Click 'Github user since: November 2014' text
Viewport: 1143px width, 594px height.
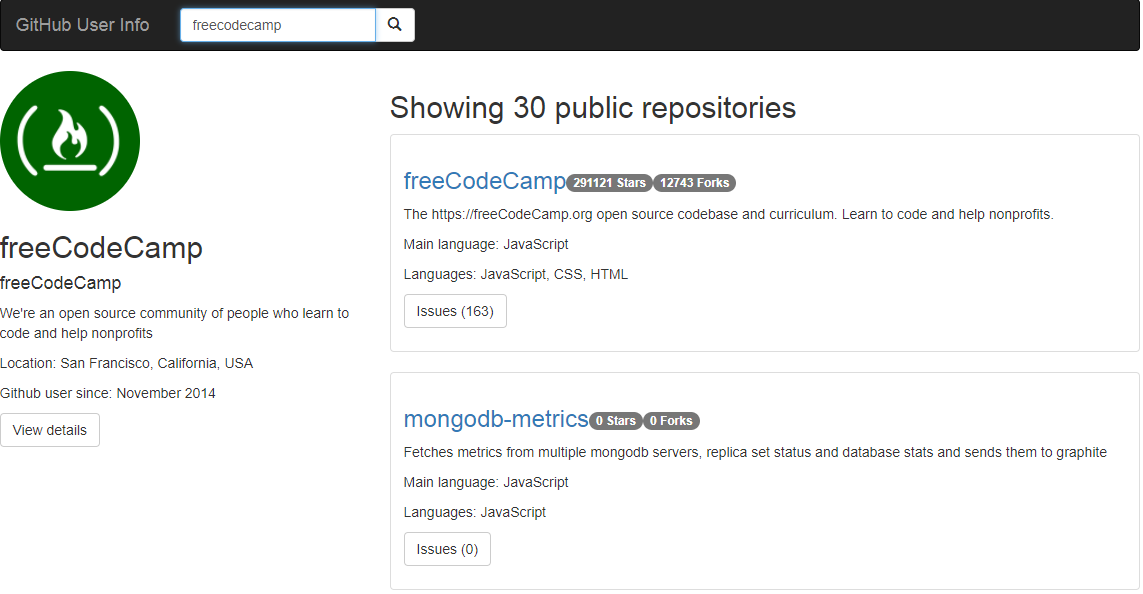click(108, 393)
